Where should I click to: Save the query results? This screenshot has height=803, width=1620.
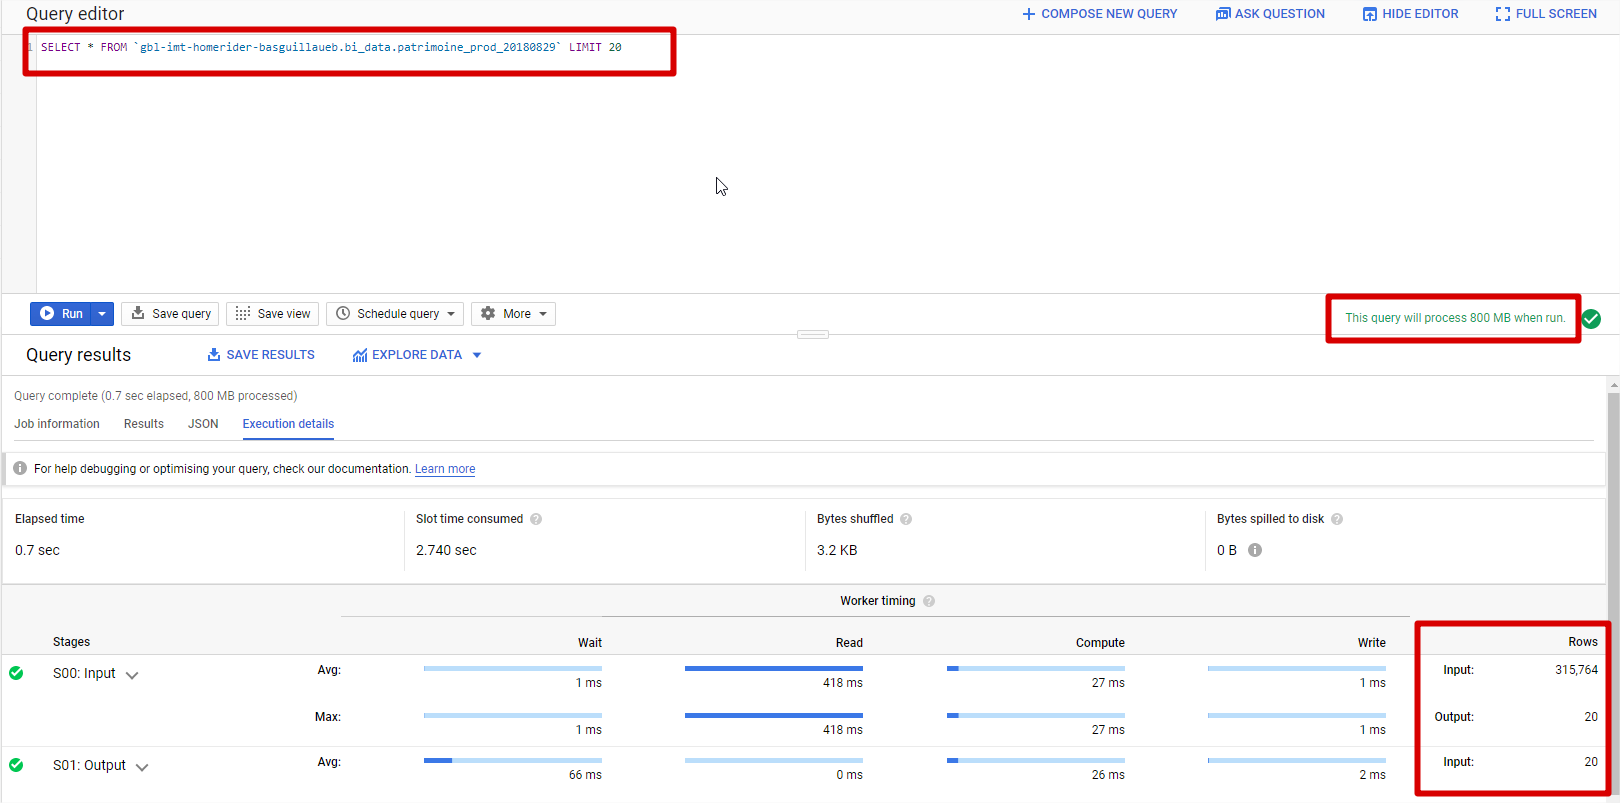coord(261,355)
